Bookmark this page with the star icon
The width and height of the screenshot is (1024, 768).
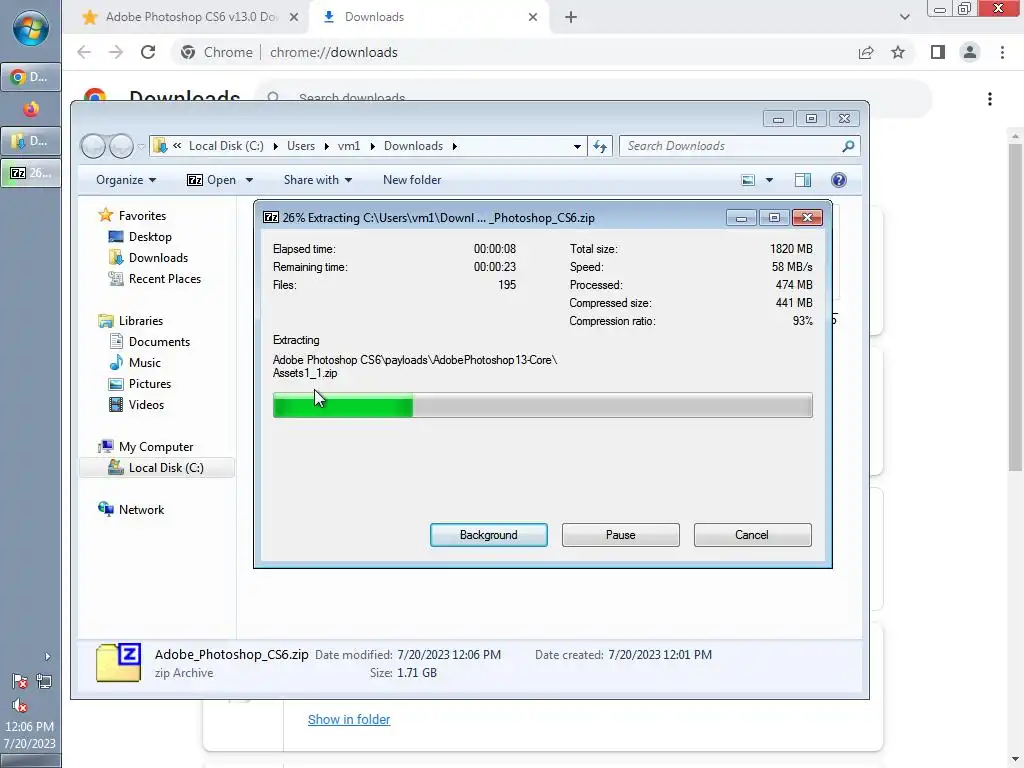pyautogui.click(x=898, y=52)
